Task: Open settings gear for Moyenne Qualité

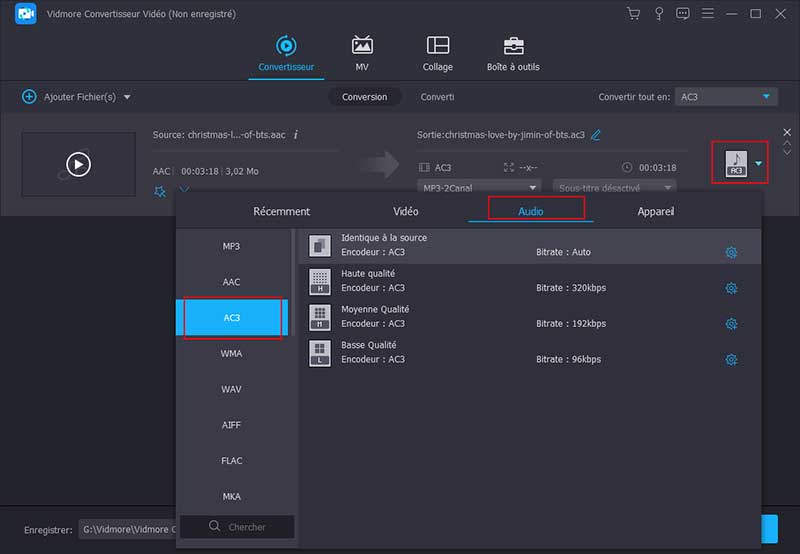Action: [x=731, y=324]
